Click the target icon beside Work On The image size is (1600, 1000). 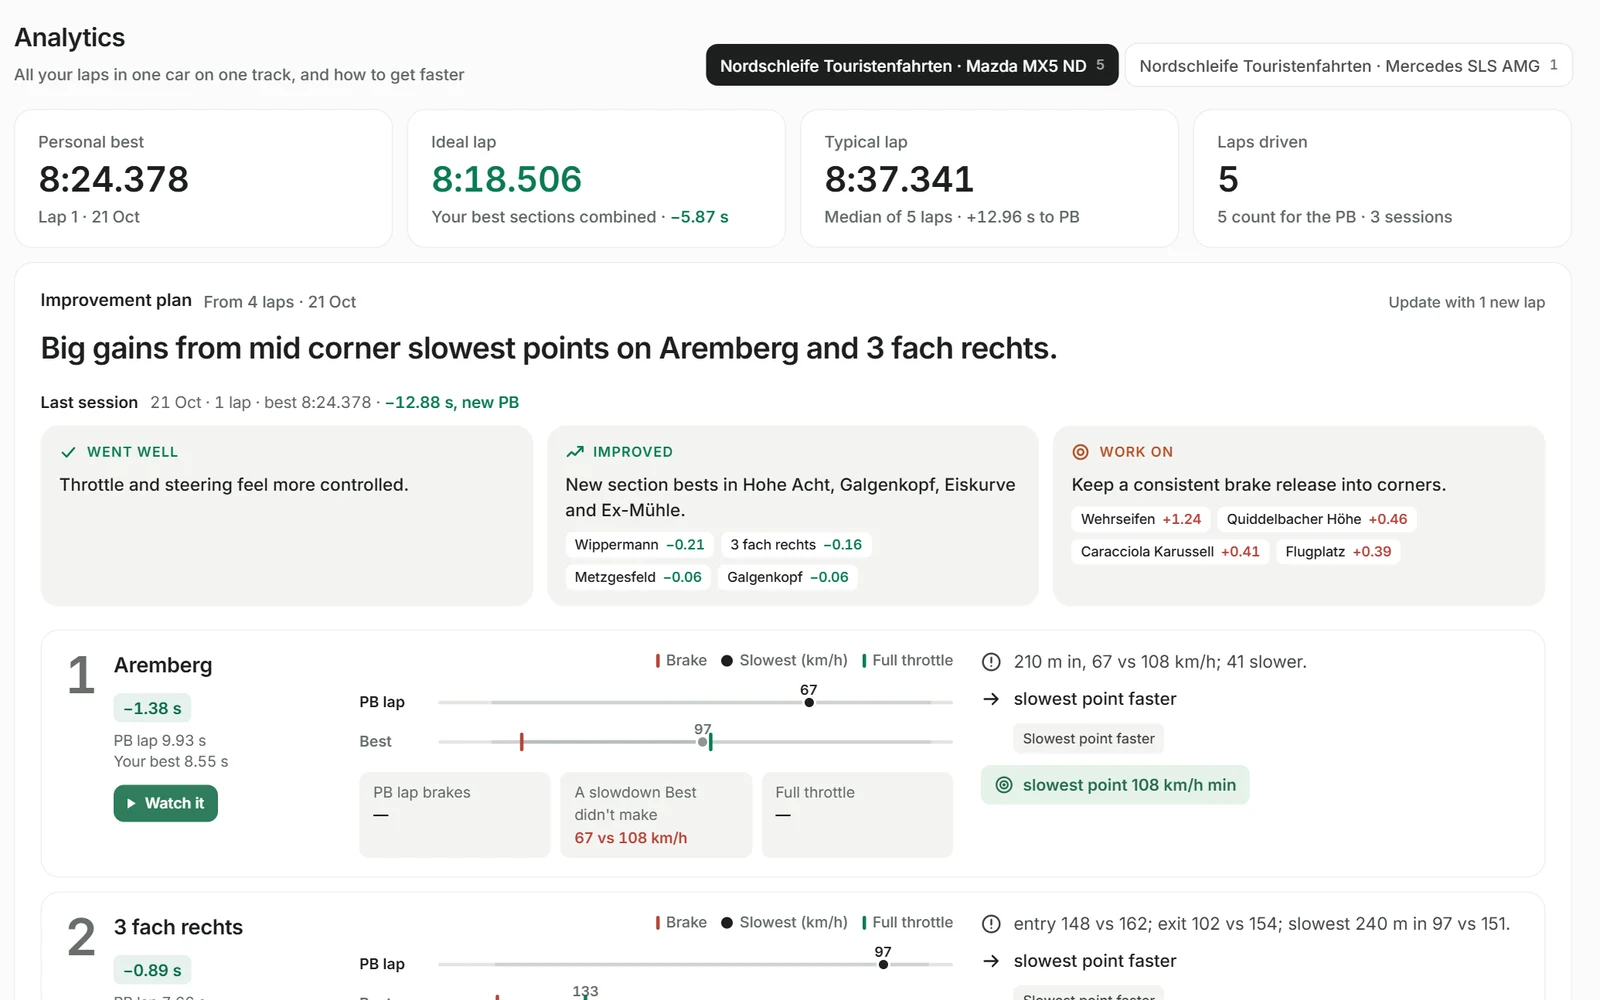click(1080, 452)
